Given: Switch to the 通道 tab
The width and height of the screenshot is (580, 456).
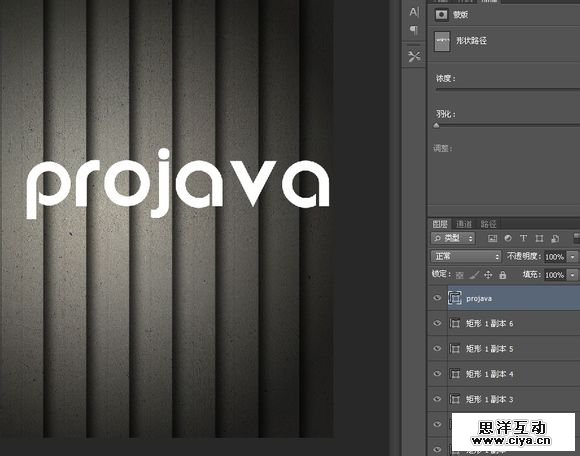Looking at the screenshot, I should pyautogui.click(x=463, y=224).
